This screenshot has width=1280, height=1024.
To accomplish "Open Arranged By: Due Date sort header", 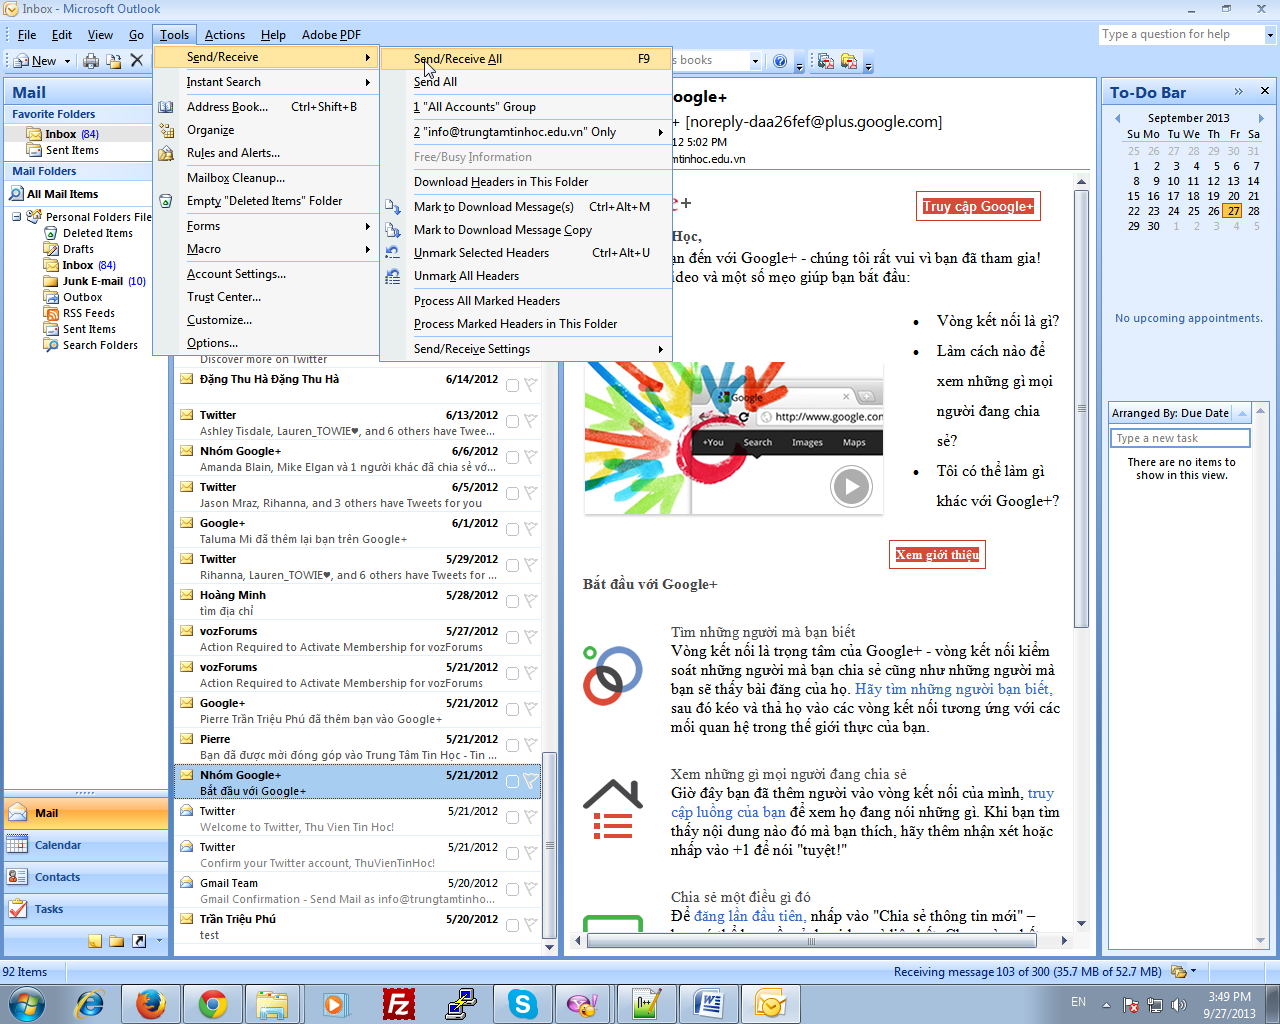I will coord(1172,413).
